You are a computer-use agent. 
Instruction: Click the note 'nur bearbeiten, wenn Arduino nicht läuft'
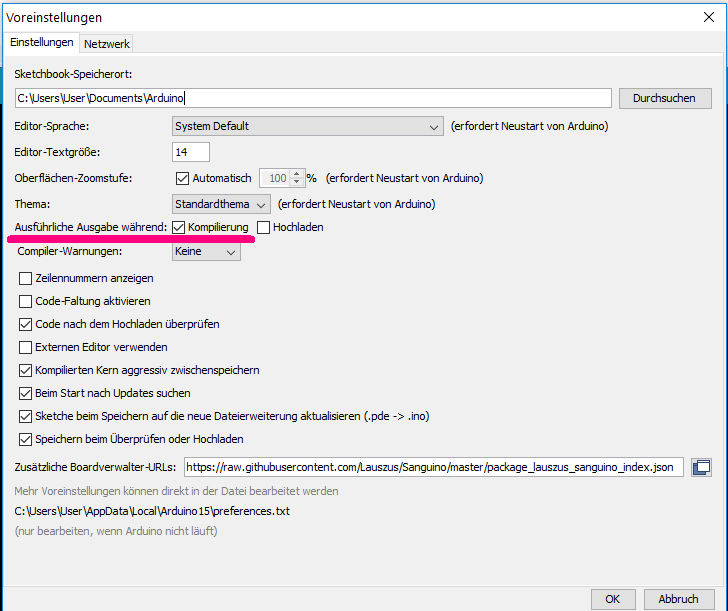(116, 531)
